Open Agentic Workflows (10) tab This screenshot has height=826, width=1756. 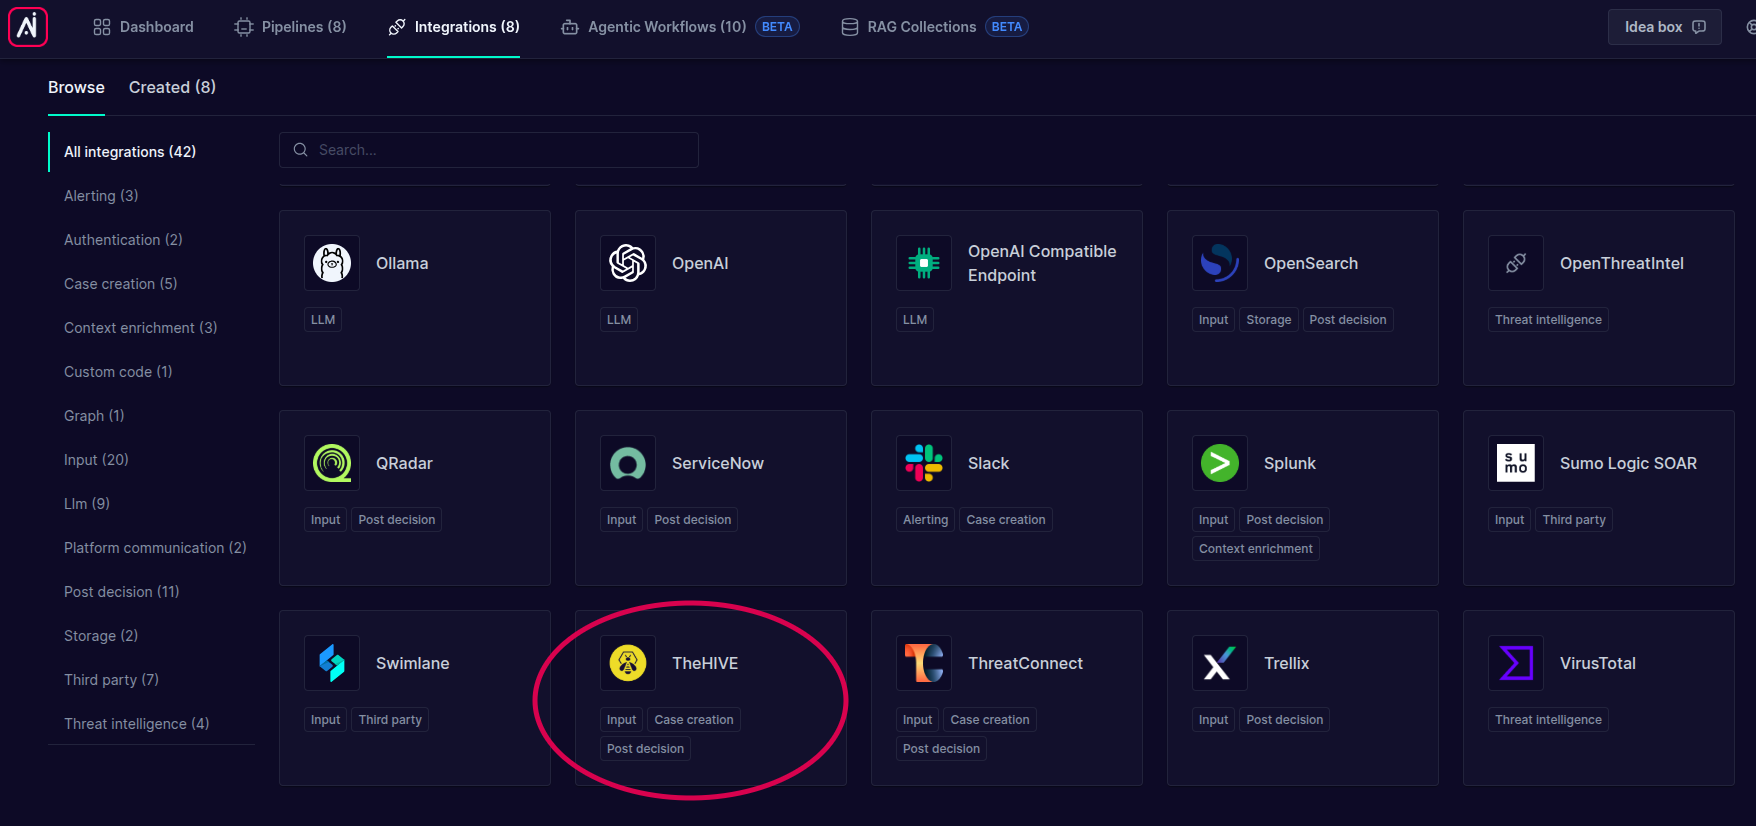pyautogui.click(x=680, y=27)
